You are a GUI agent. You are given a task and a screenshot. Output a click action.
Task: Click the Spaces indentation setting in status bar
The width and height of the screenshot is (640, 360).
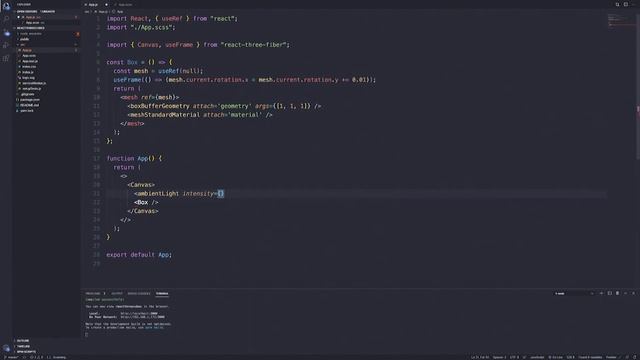[499, 357]
